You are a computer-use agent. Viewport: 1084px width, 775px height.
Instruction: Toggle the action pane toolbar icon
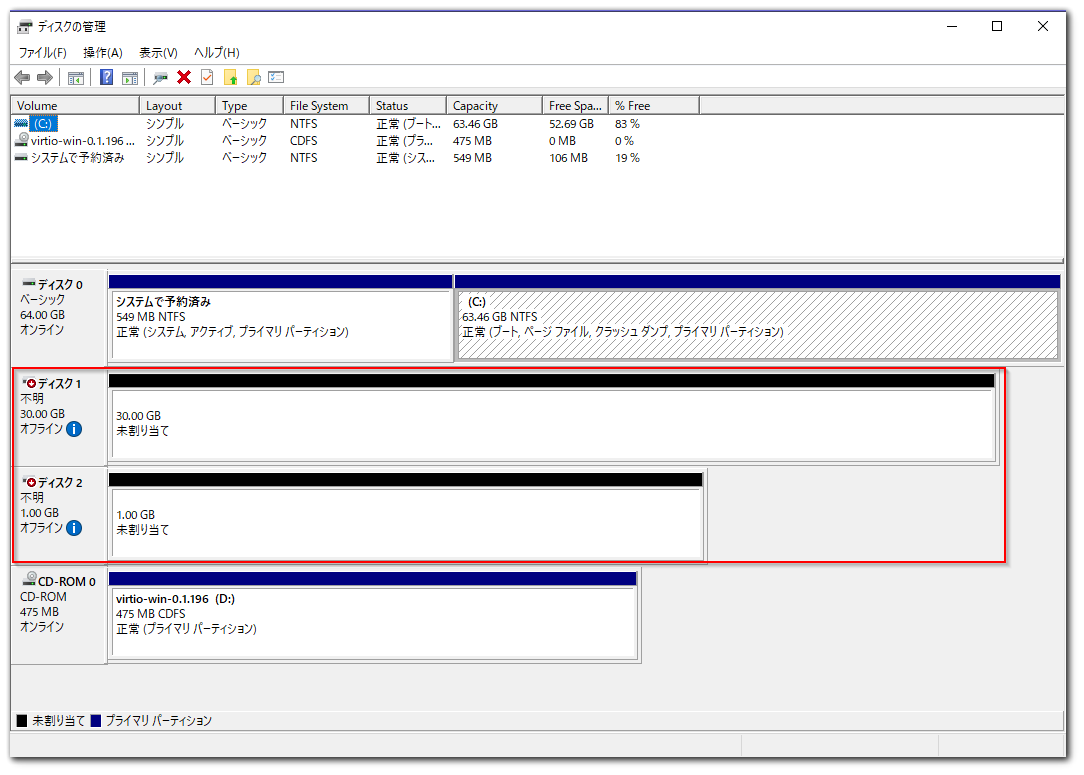[129, 77]
